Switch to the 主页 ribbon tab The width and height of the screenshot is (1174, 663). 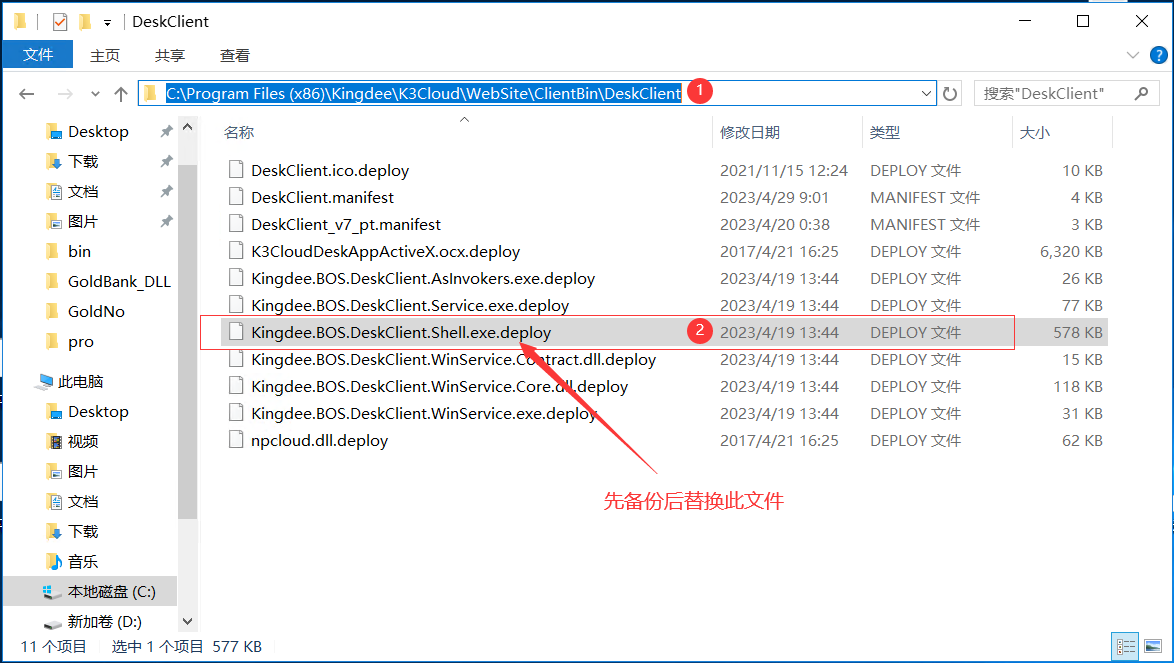105,55
